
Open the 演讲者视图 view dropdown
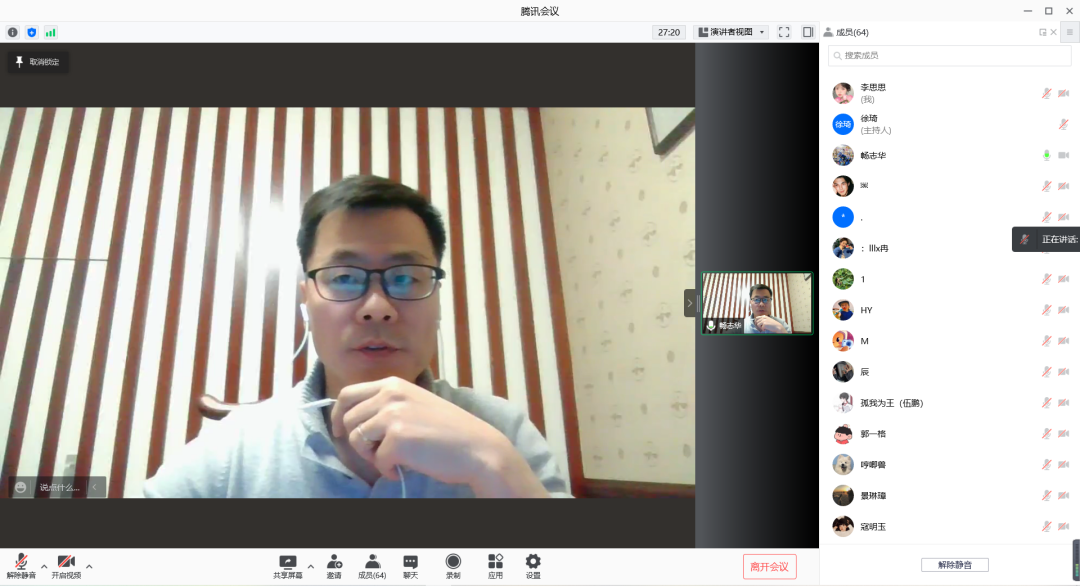point(731,32)
